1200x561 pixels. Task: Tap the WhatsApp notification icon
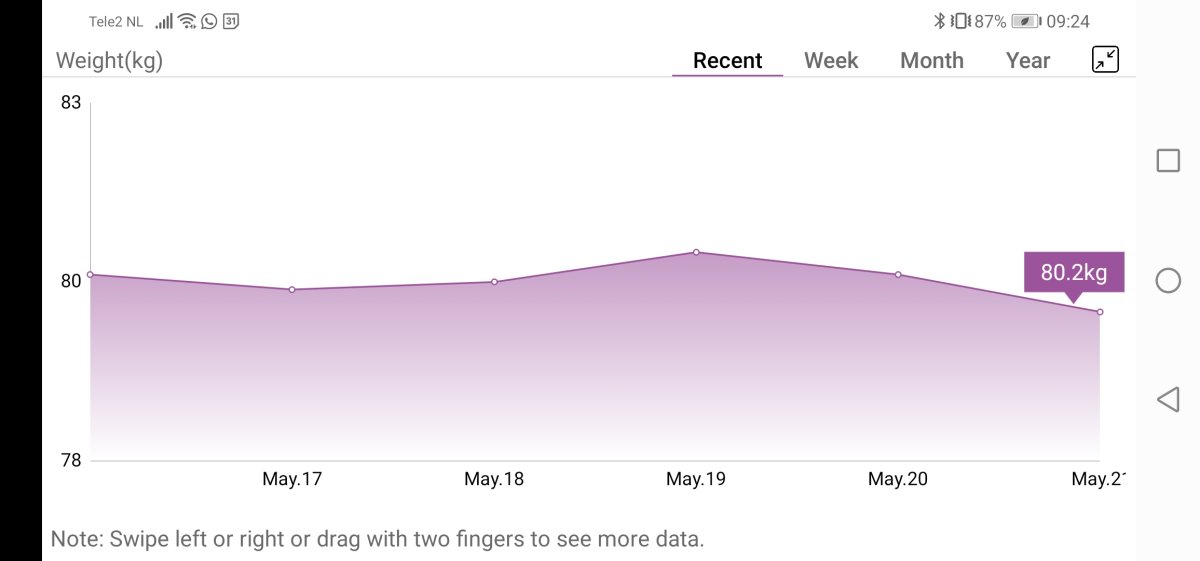point(209,21)
